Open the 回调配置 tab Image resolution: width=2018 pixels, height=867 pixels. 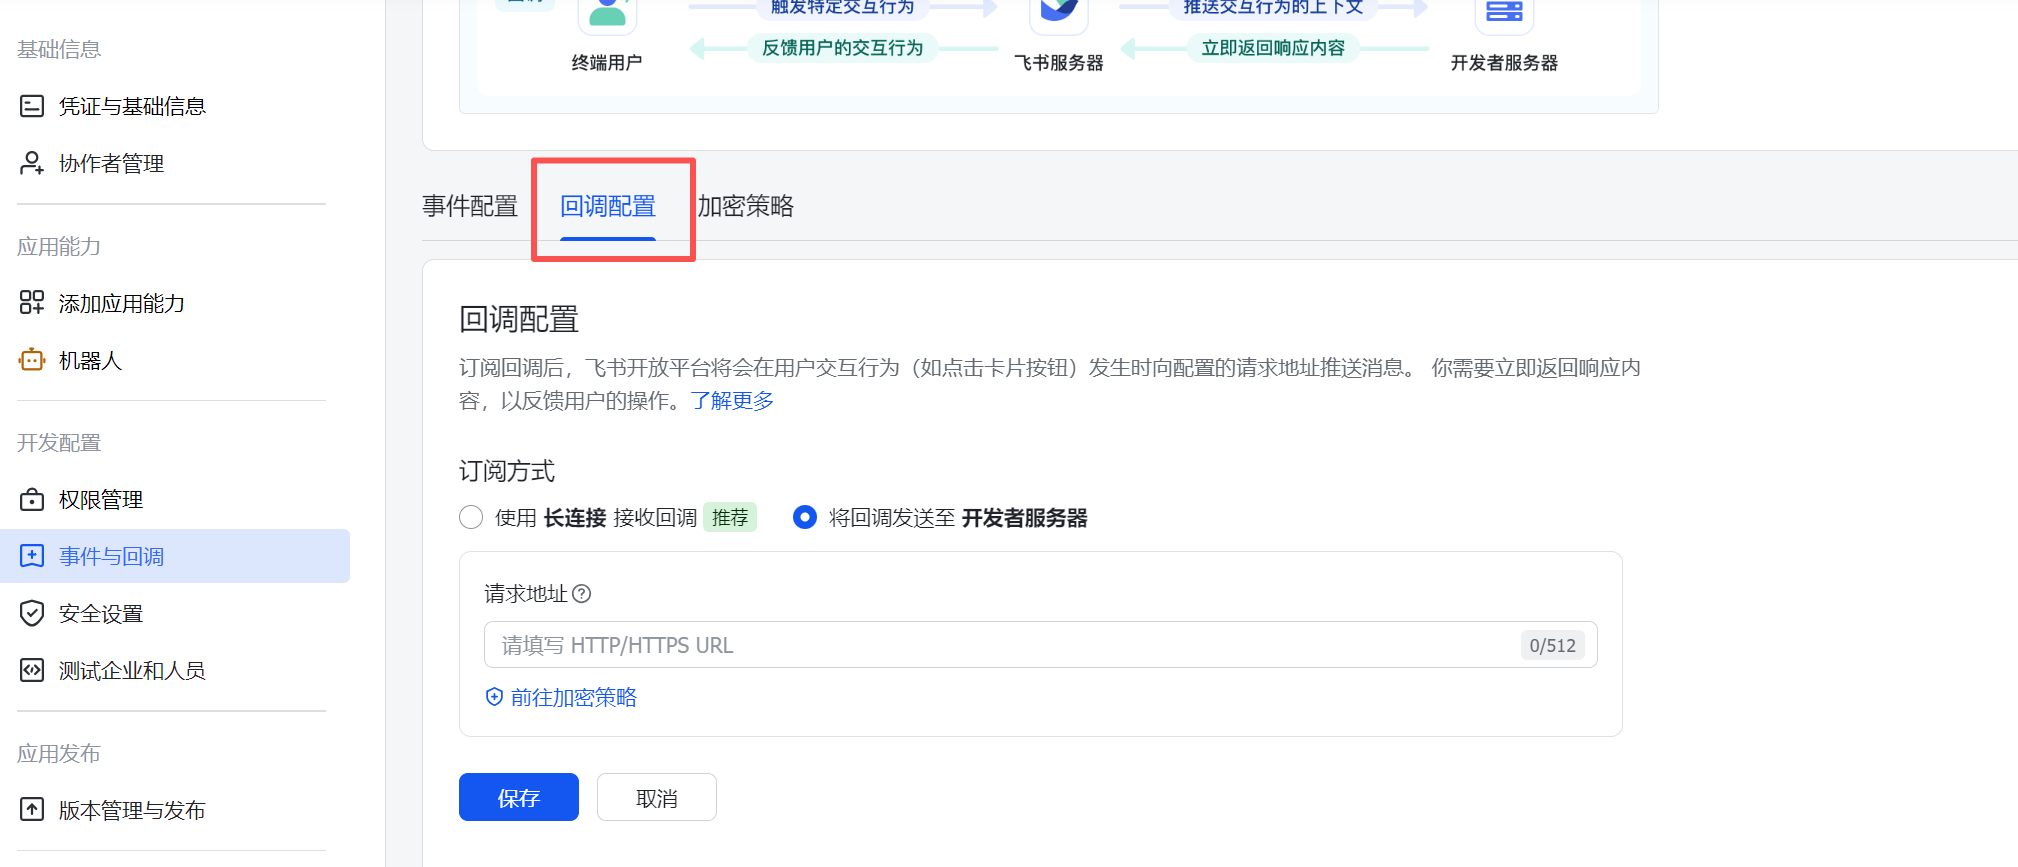[x=608, y=206]
